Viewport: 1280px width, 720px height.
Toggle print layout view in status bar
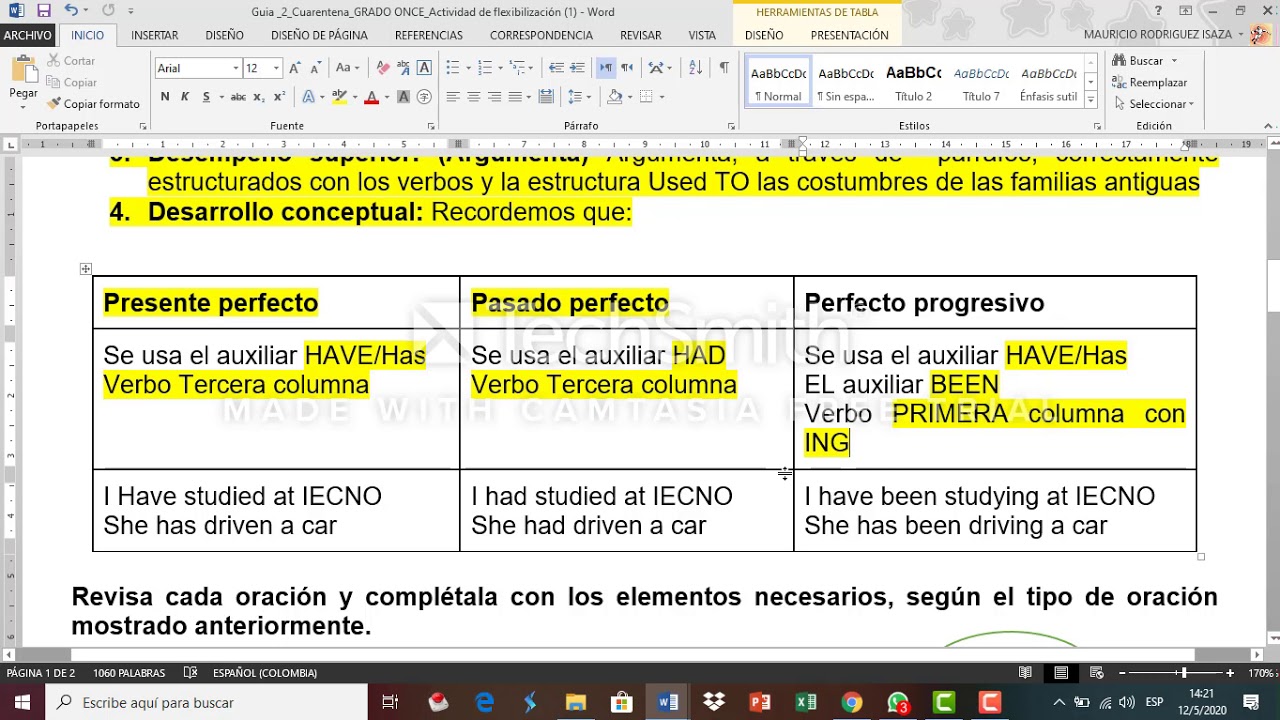1061,673
